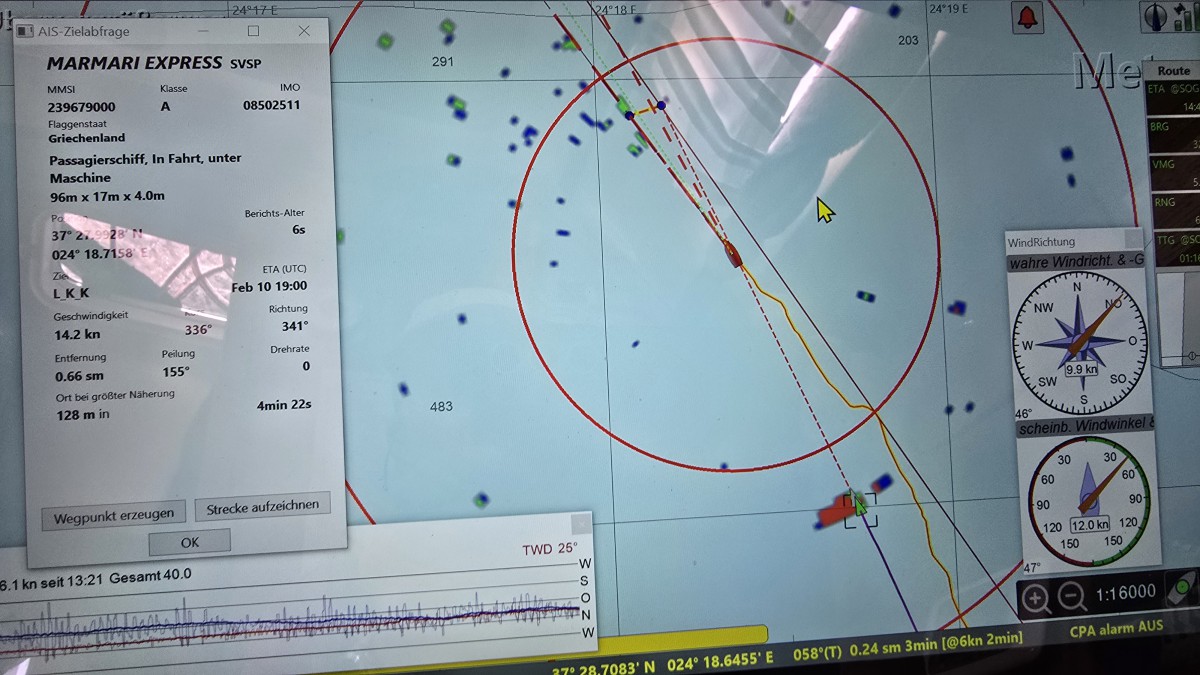Click the 1:16000 chart scale display
The height and width of the screenshot is (675, 1200).
[1126, 593]
